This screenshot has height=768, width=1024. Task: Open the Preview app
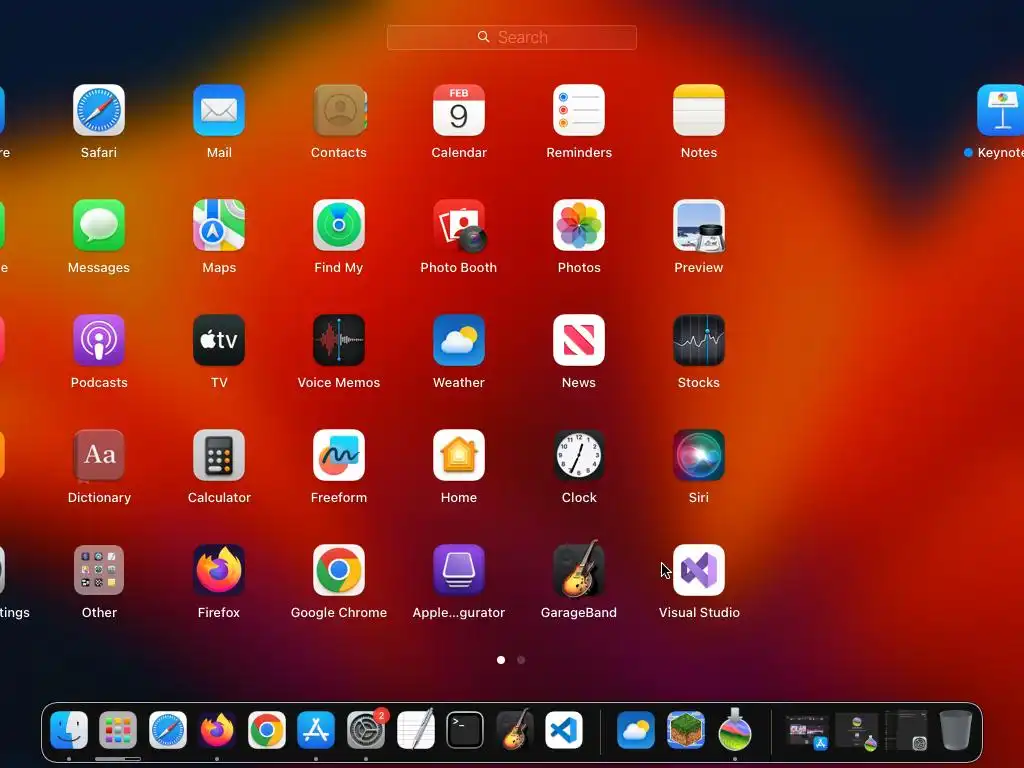tap(699, 225)
